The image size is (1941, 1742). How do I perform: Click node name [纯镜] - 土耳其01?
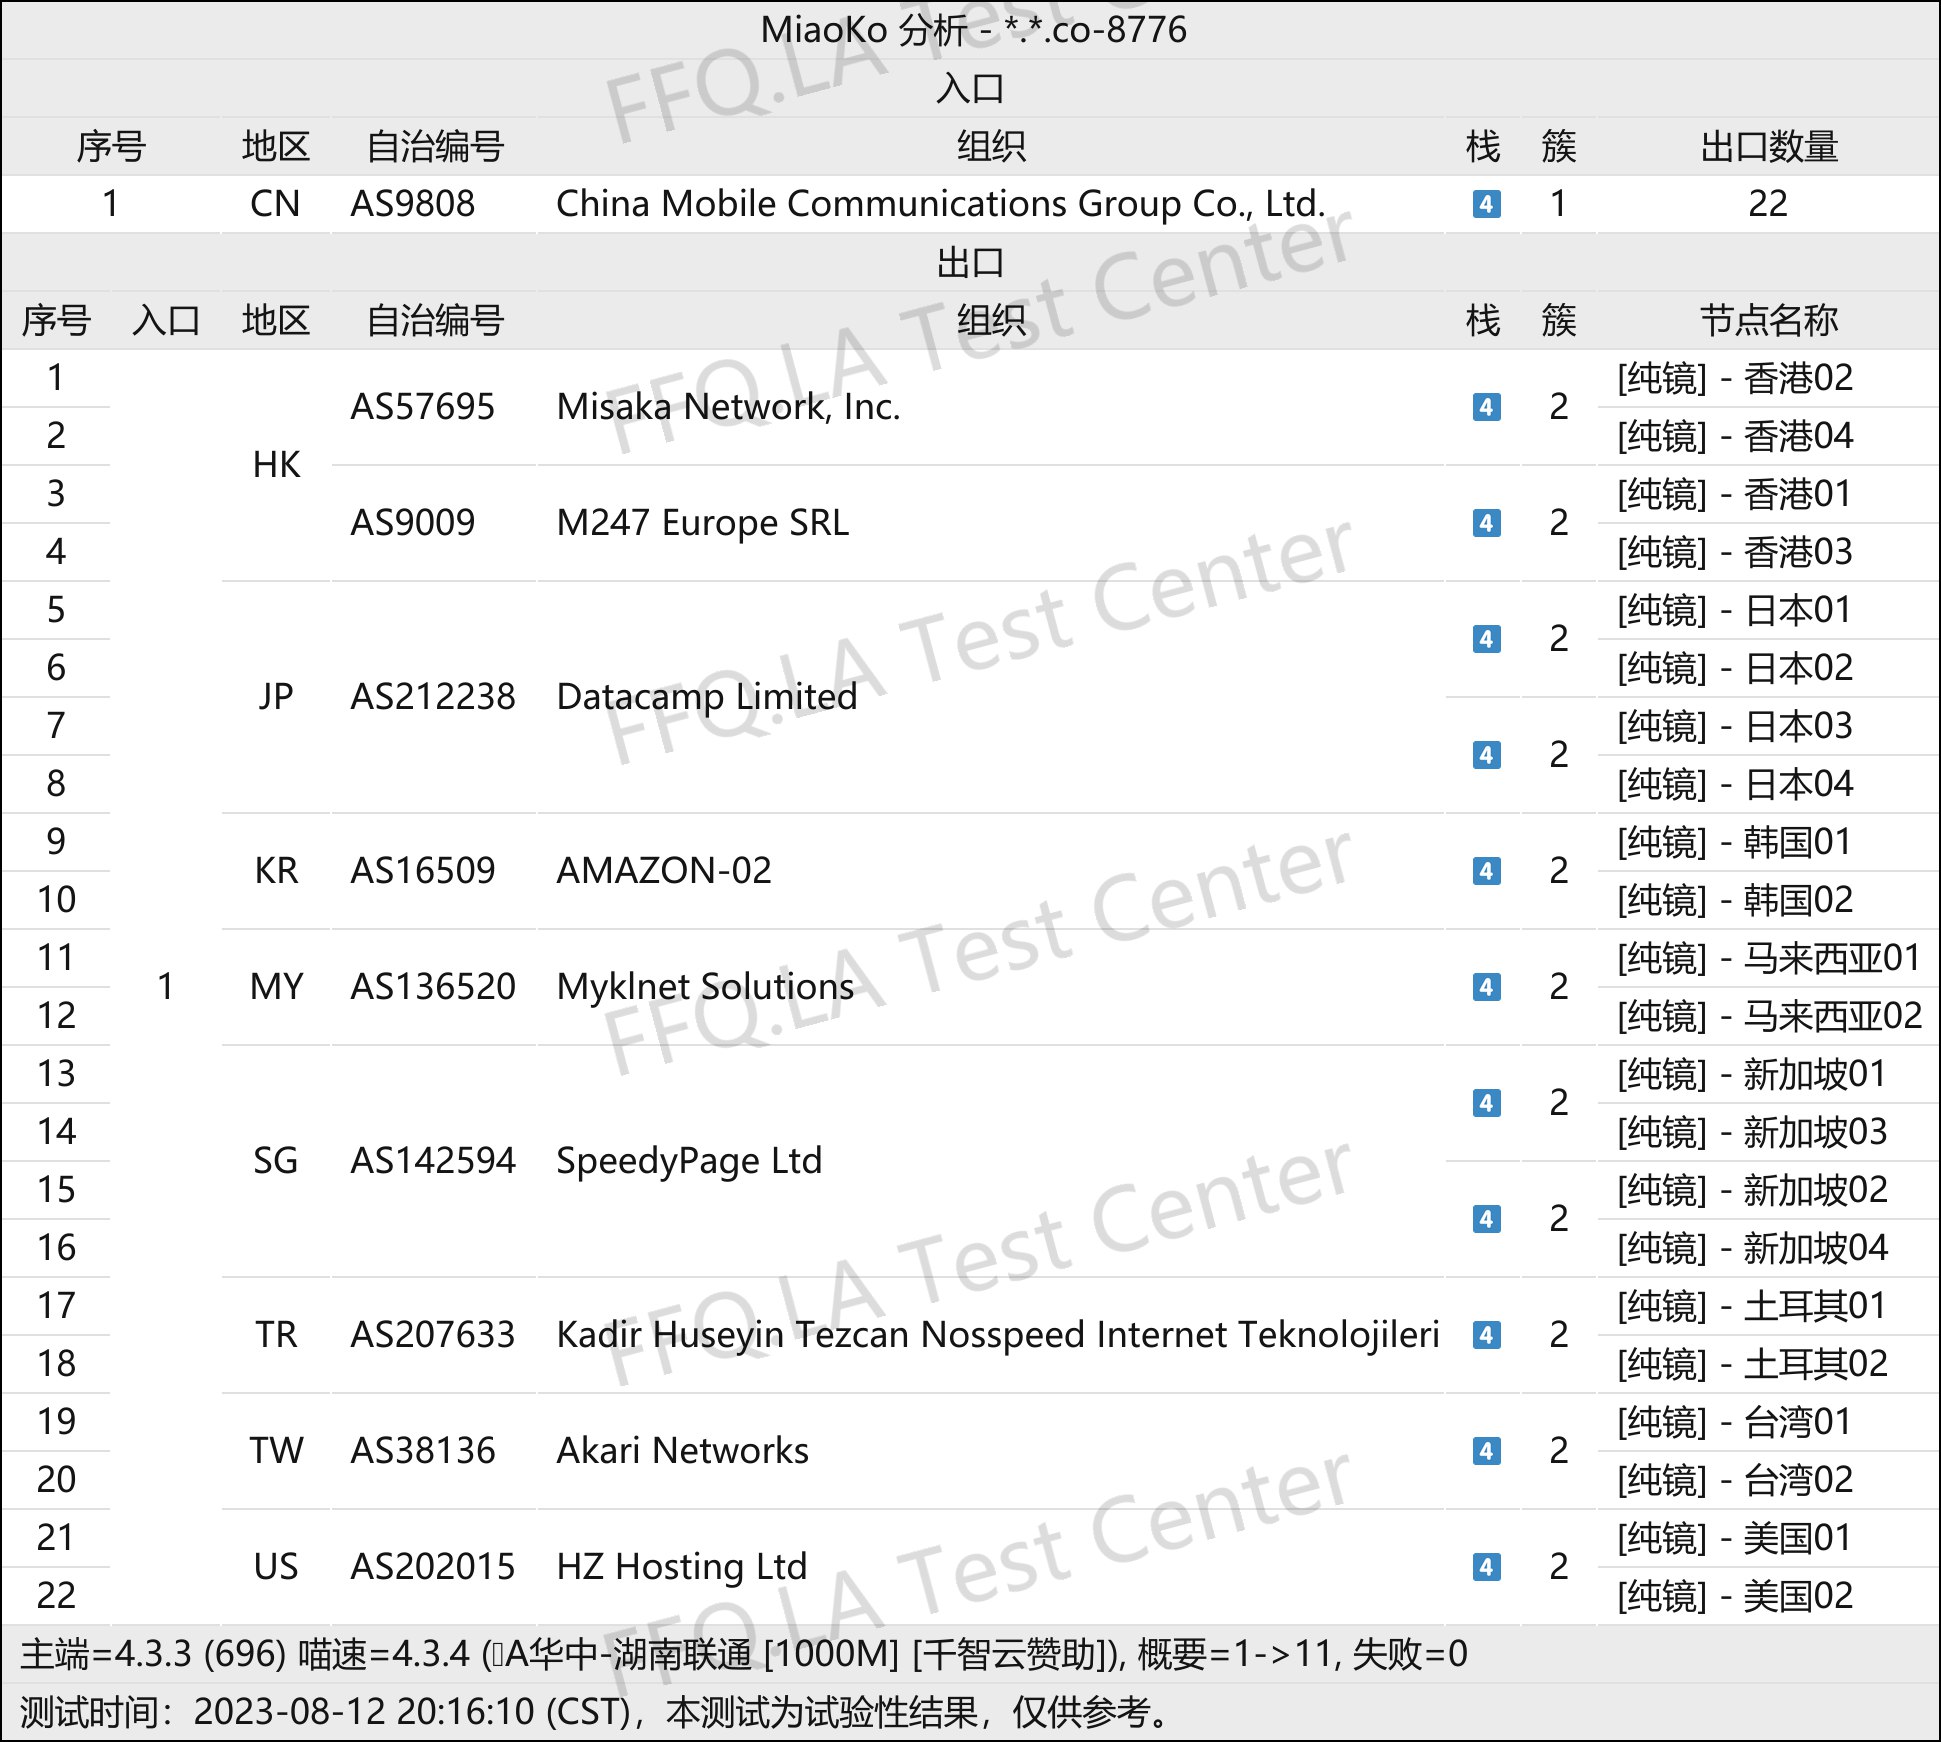(x=1753, y=1306)
